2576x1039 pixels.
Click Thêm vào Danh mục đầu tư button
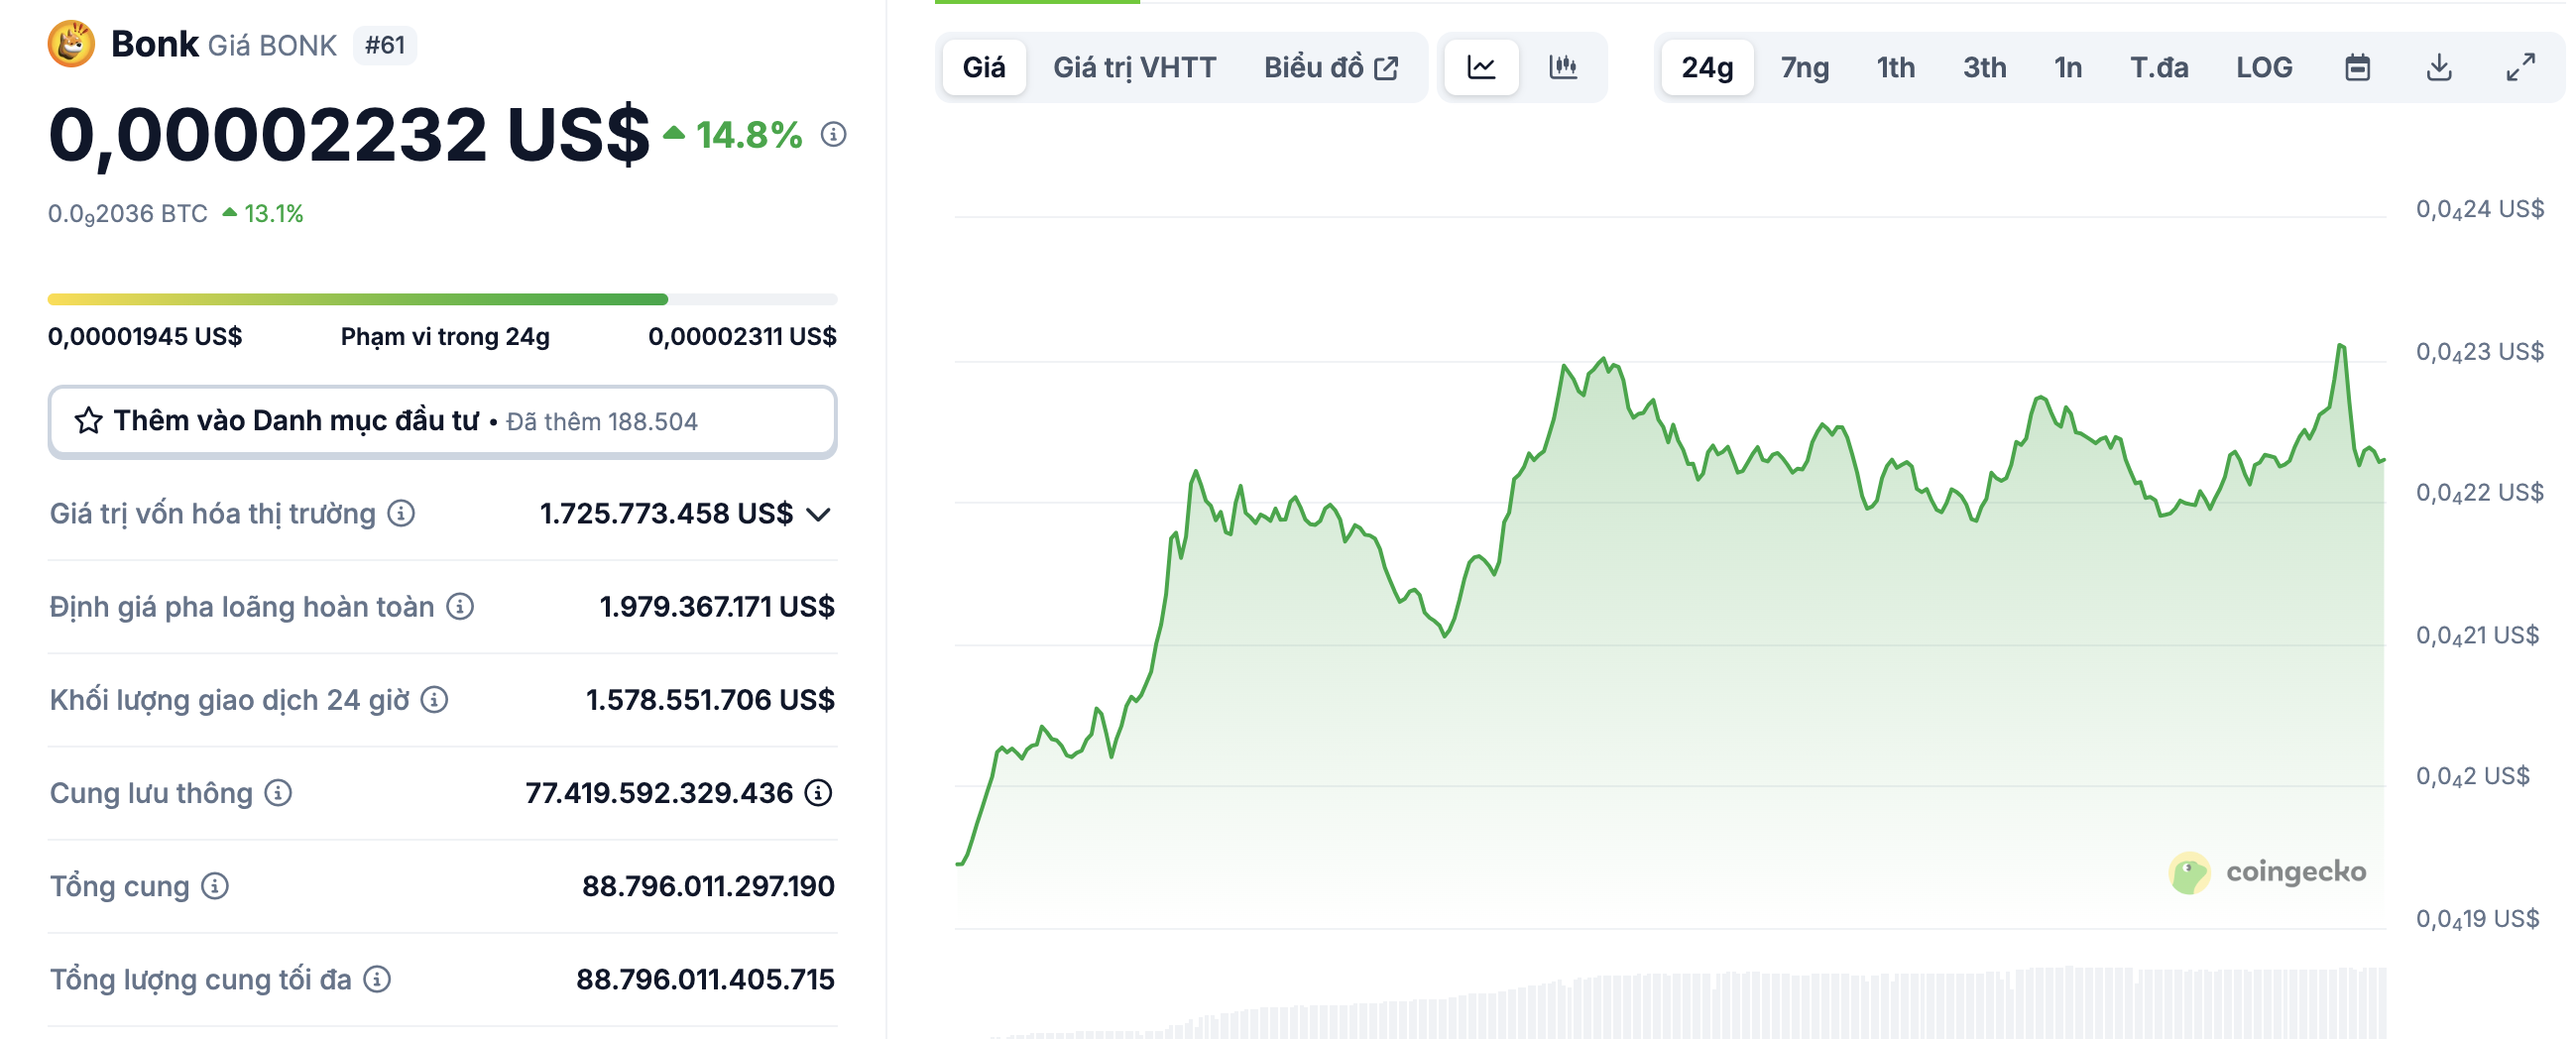(x=442, y=421)
